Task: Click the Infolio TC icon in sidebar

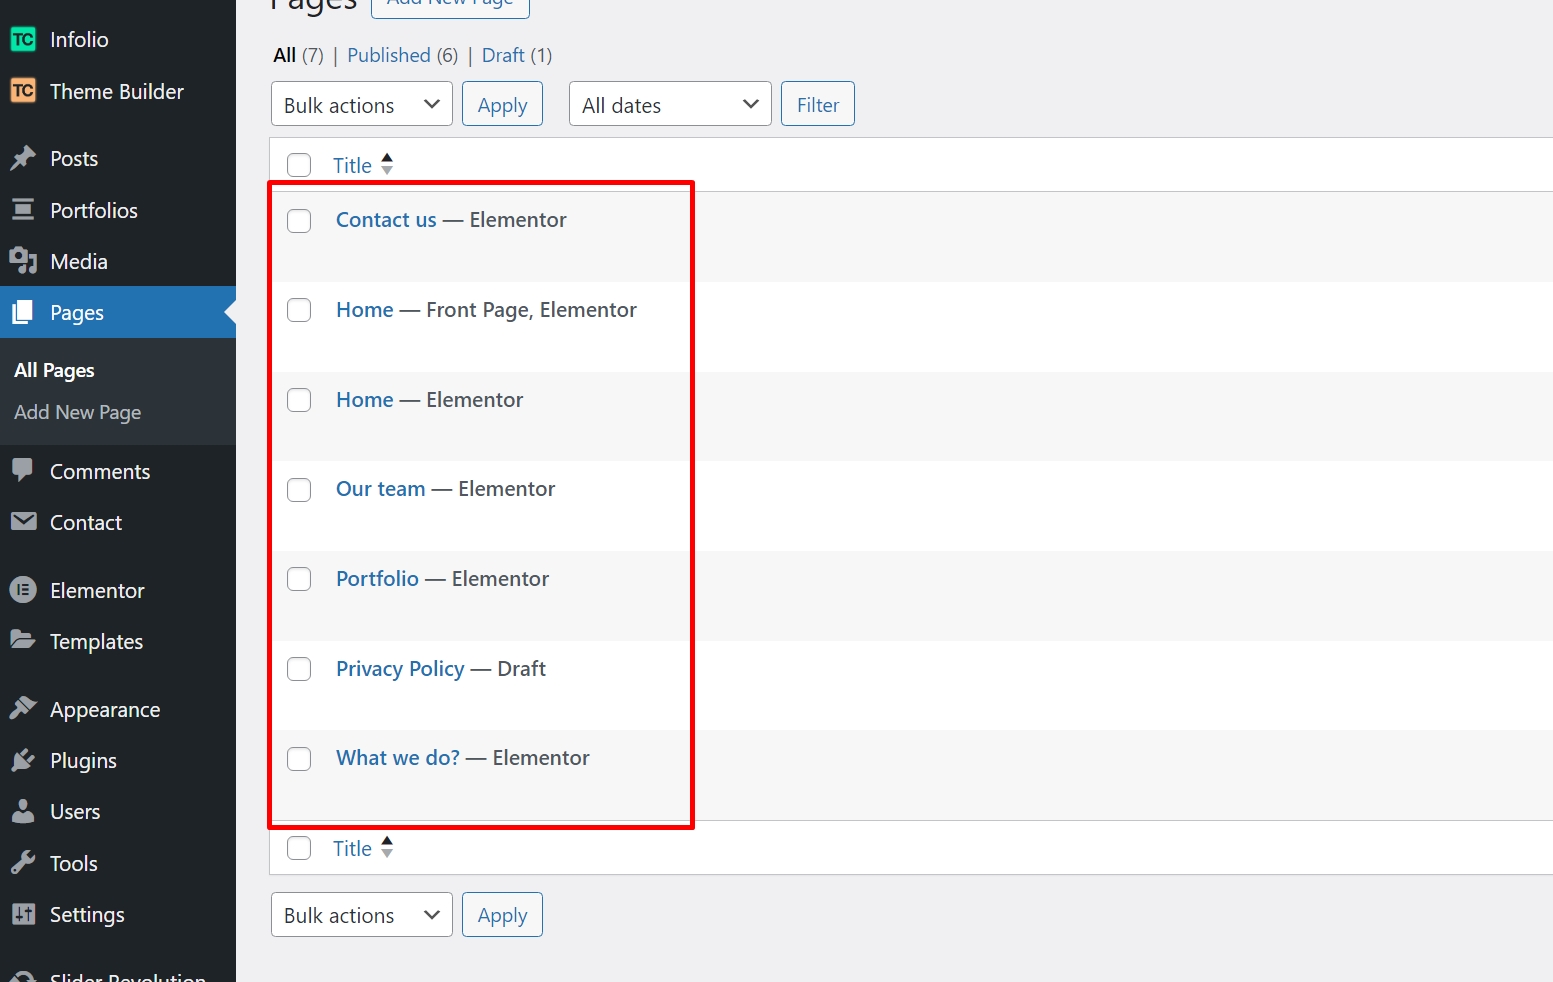Action: pos(23,39)
